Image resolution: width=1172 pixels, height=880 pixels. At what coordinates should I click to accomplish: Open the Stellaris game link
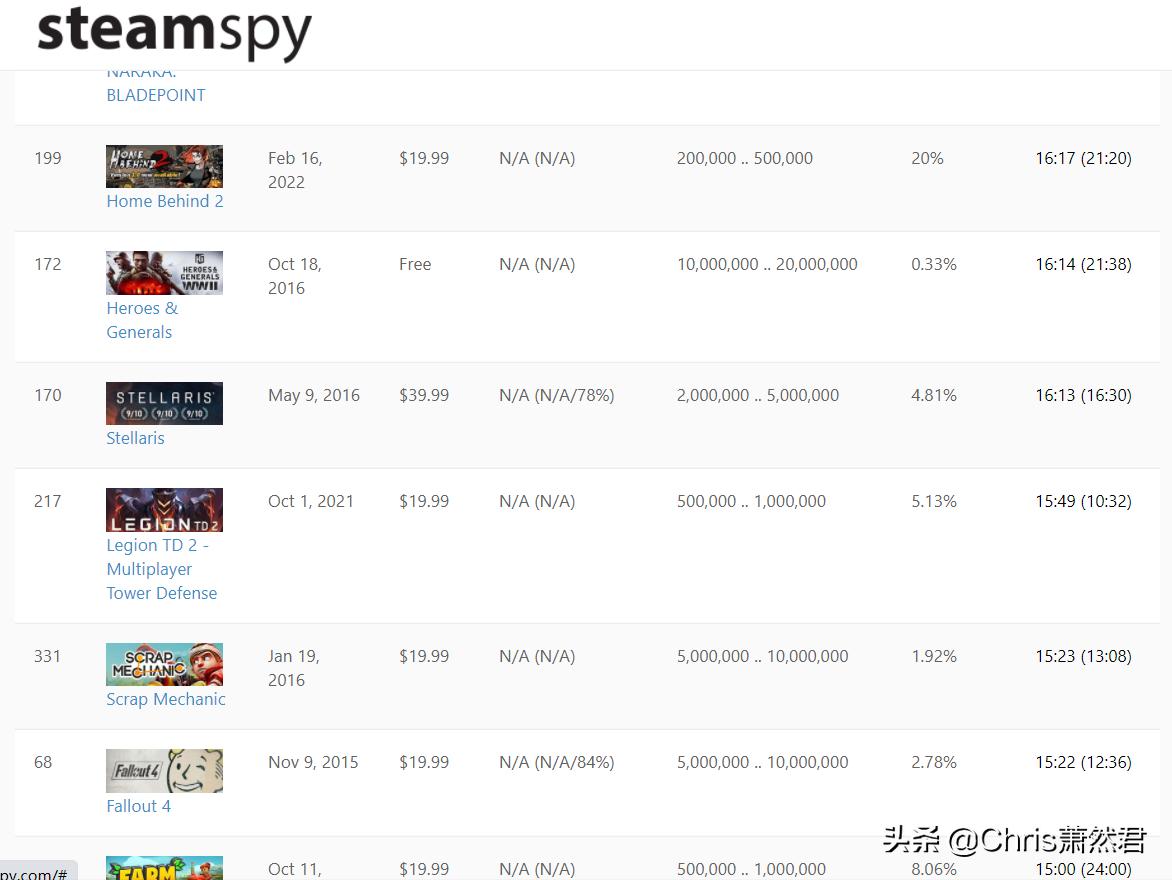[x=135, y=438]
